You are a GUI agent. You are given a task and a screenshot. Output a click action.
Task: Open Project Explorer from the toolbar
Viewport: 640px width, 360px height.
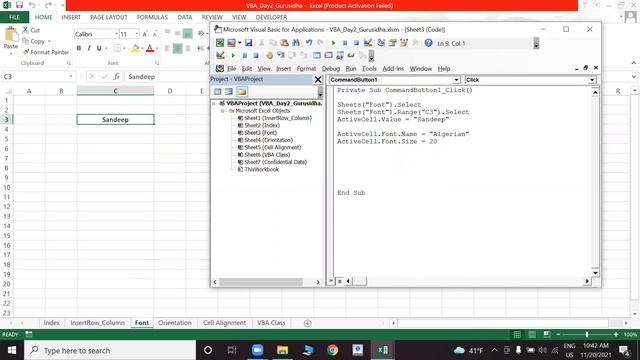(381, 43)
